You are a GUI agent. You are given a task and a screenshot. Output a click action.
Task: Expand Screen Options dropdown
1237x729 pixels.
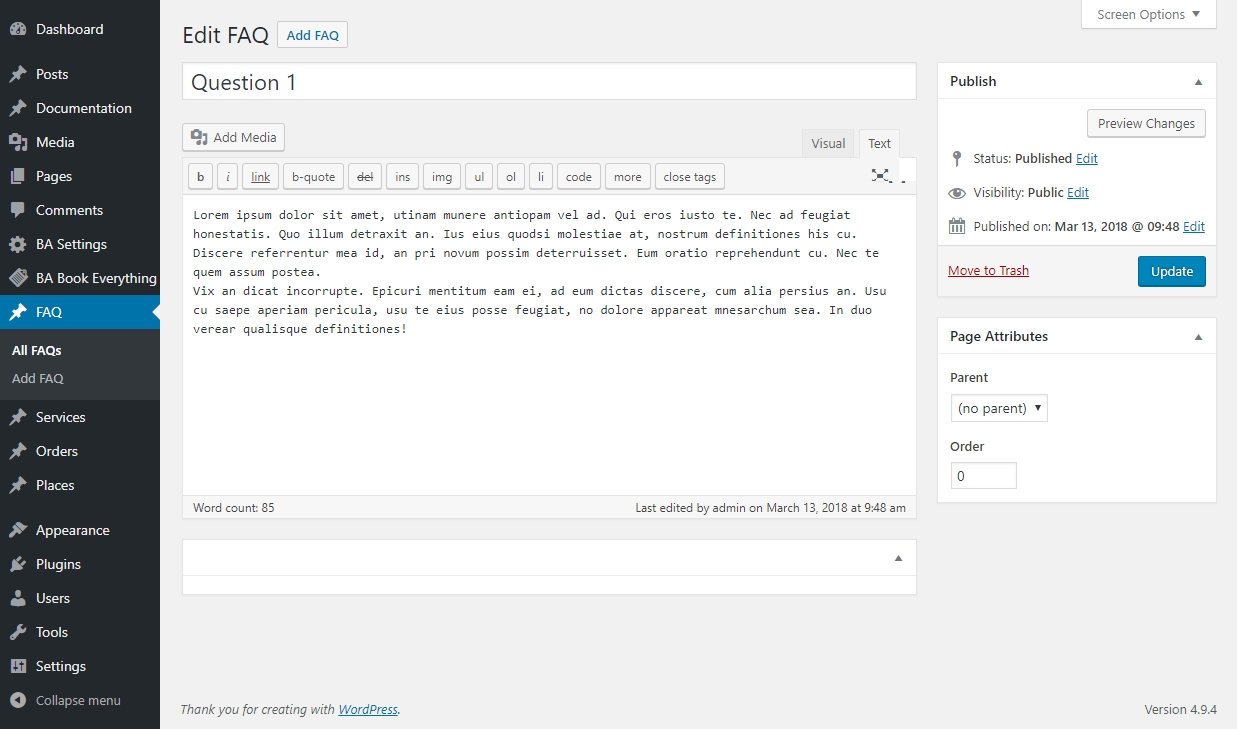pyautogui.click(x=1148, y=15)
